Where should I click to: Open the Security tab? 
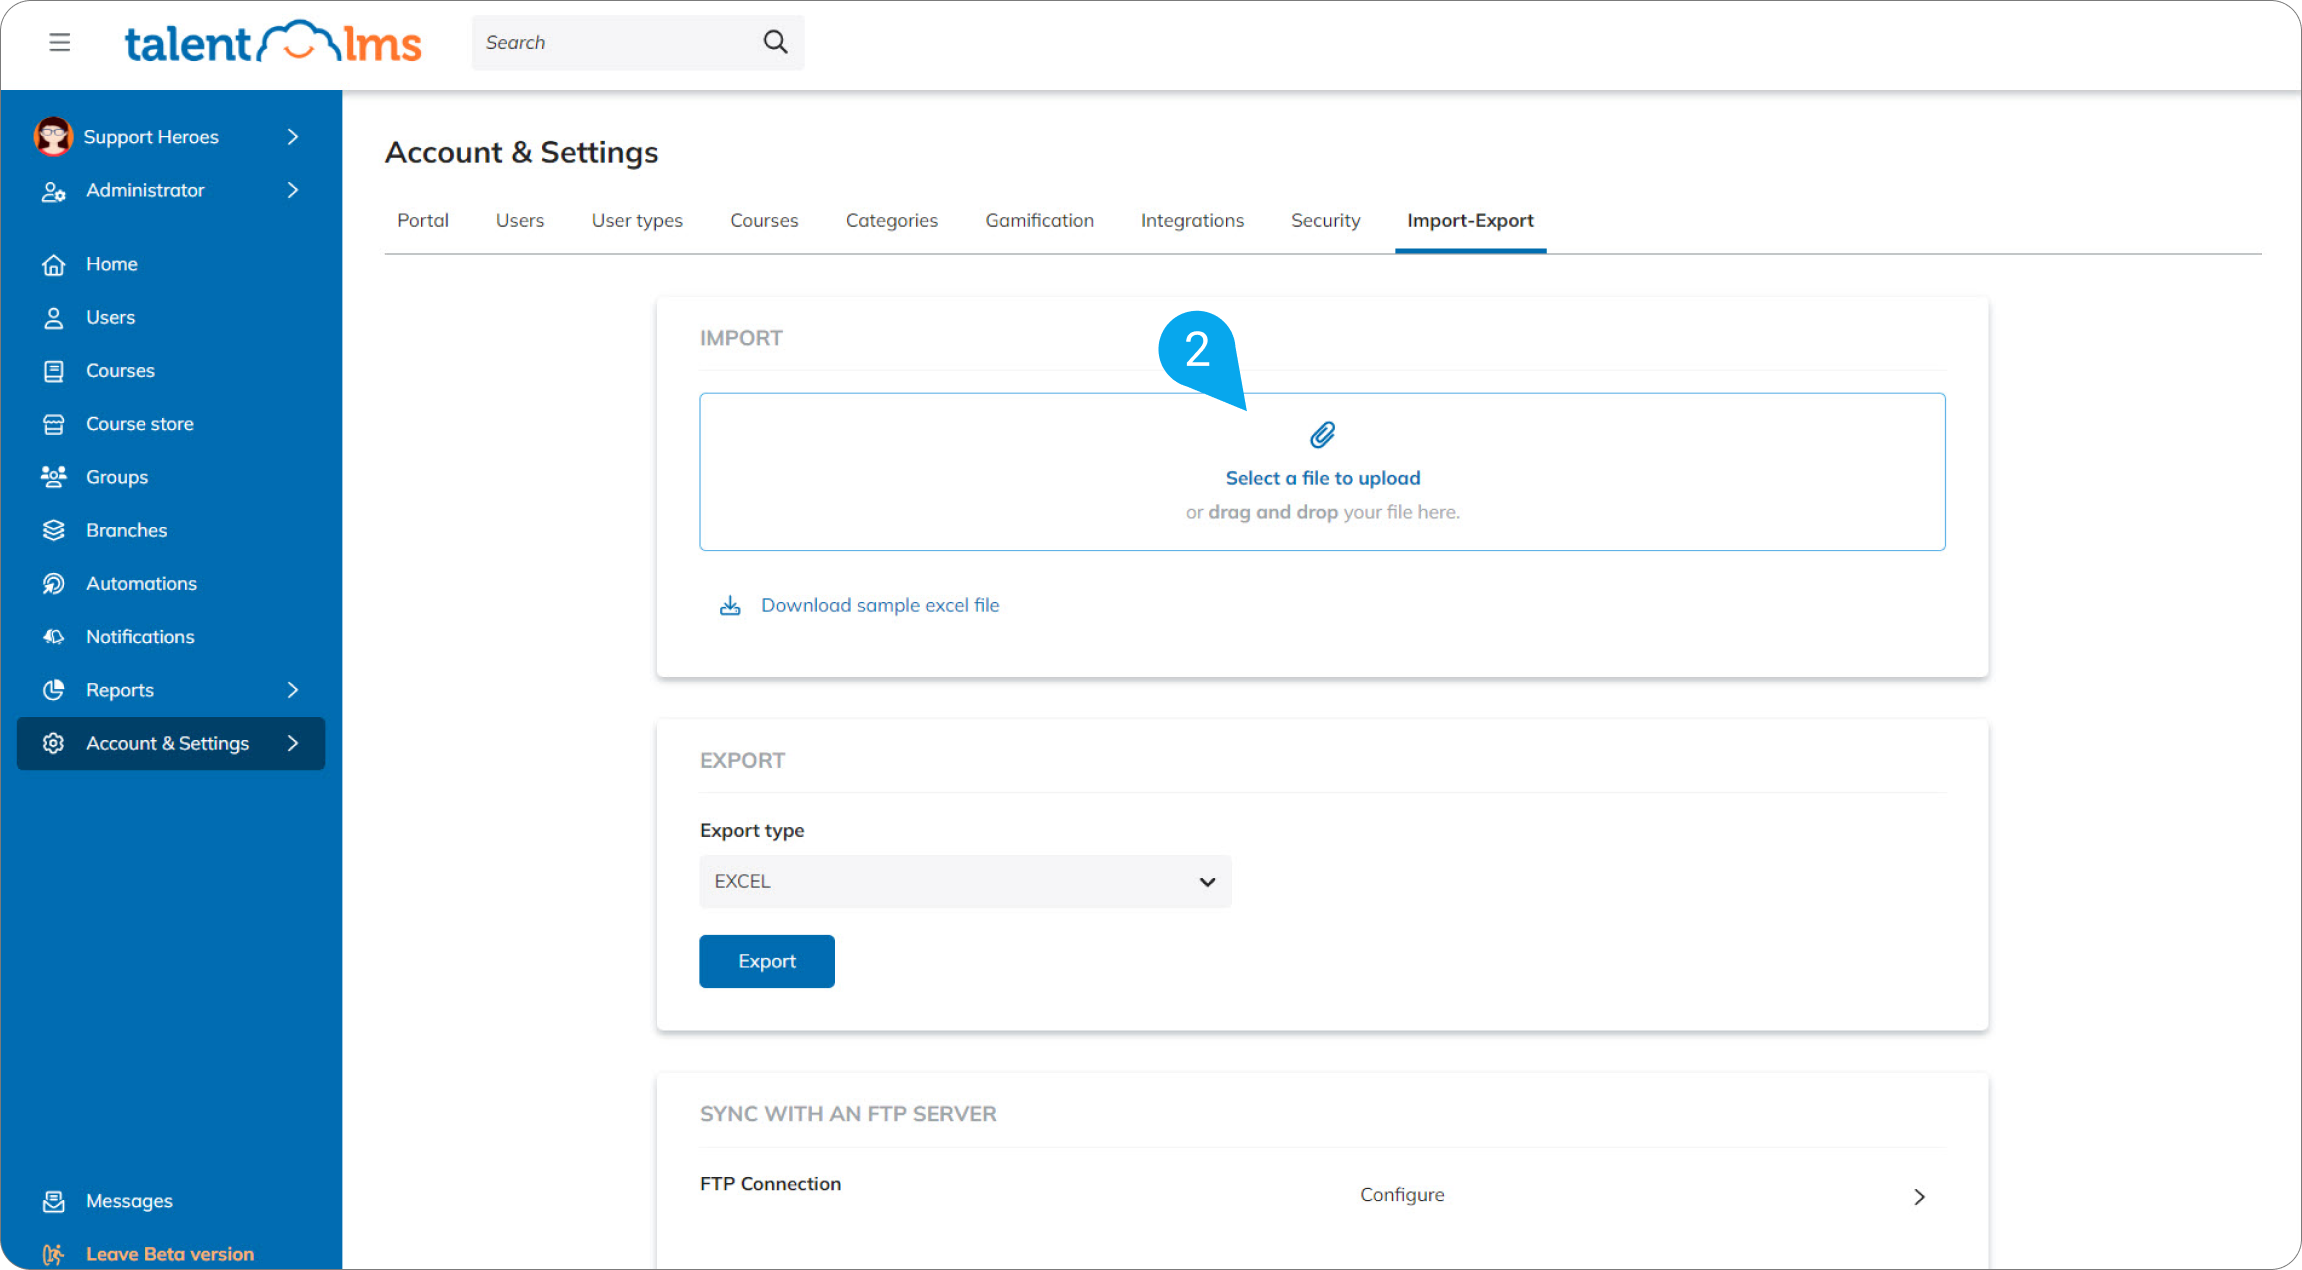coord(1325,220)
